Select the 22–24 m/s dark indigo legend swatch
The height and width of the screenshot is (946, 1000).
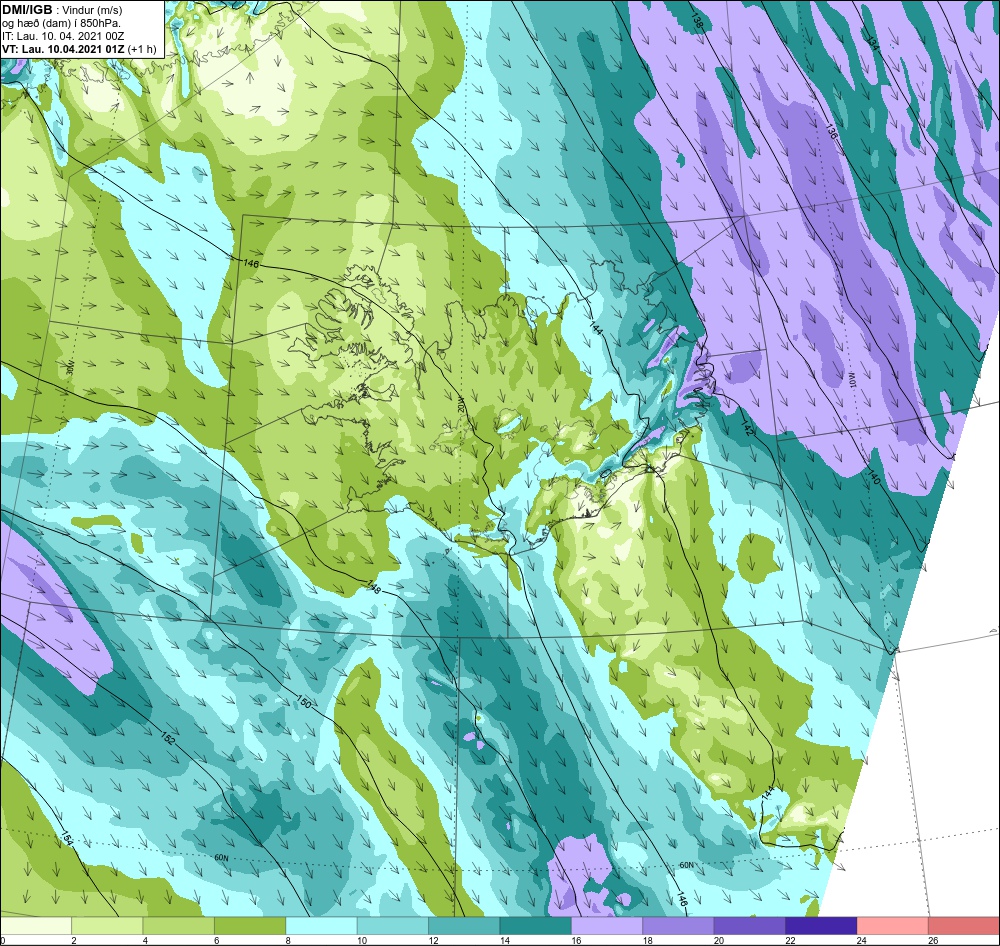click(x=821, y=924)
